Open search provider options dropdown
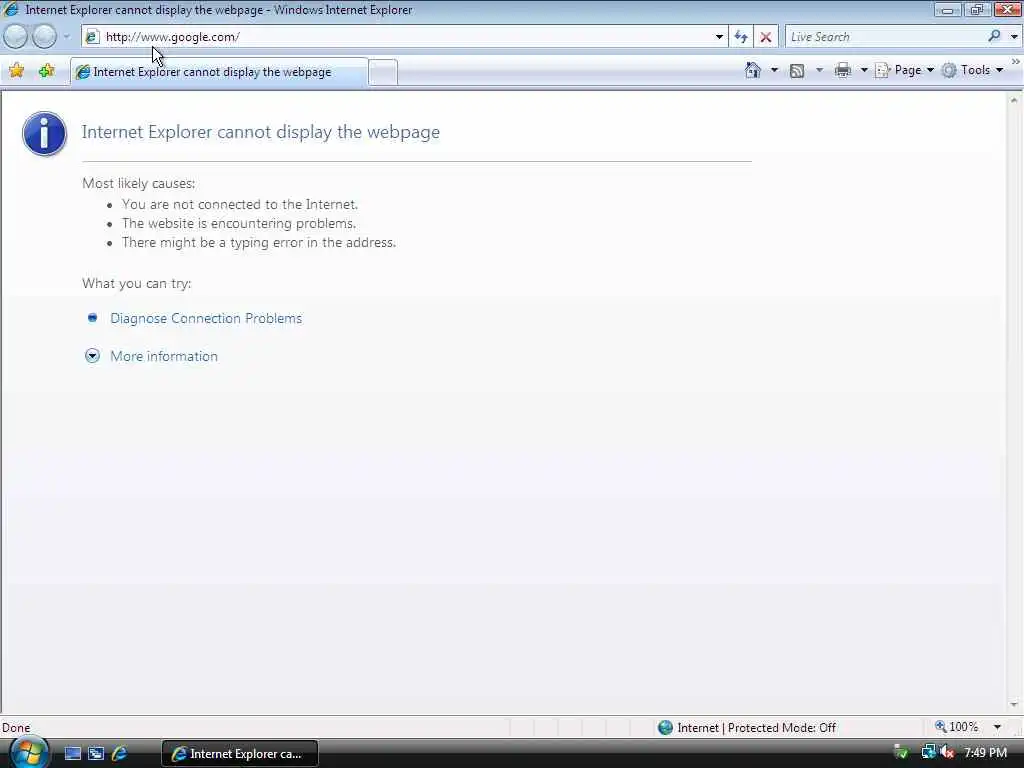The width and height of the screenshot is (1024, 768). [x=1014, y=37]
